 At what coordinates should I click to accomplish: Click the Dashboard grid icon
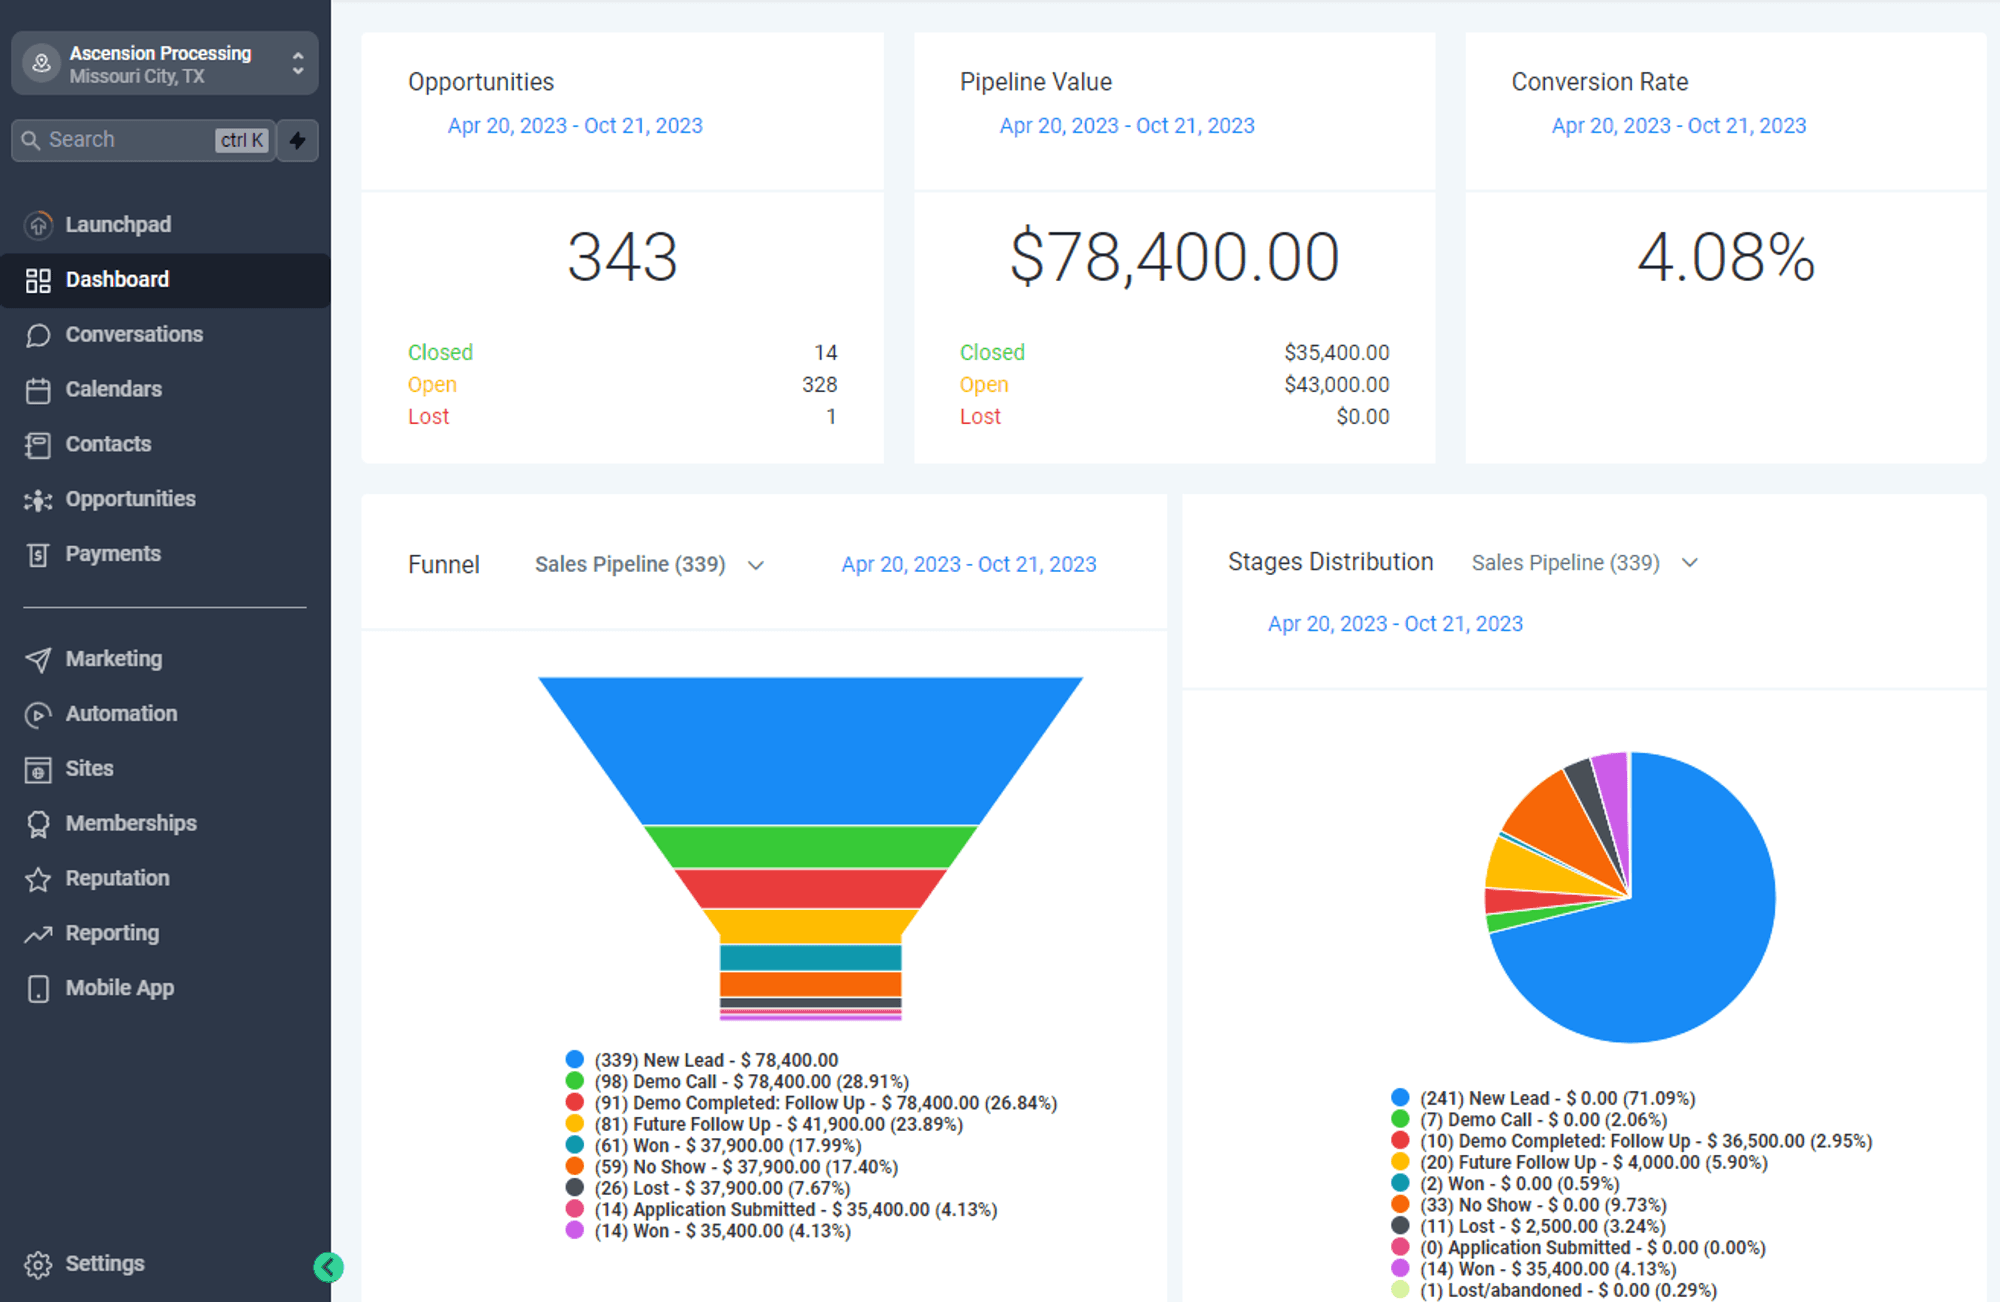click(x=38, y=280)
